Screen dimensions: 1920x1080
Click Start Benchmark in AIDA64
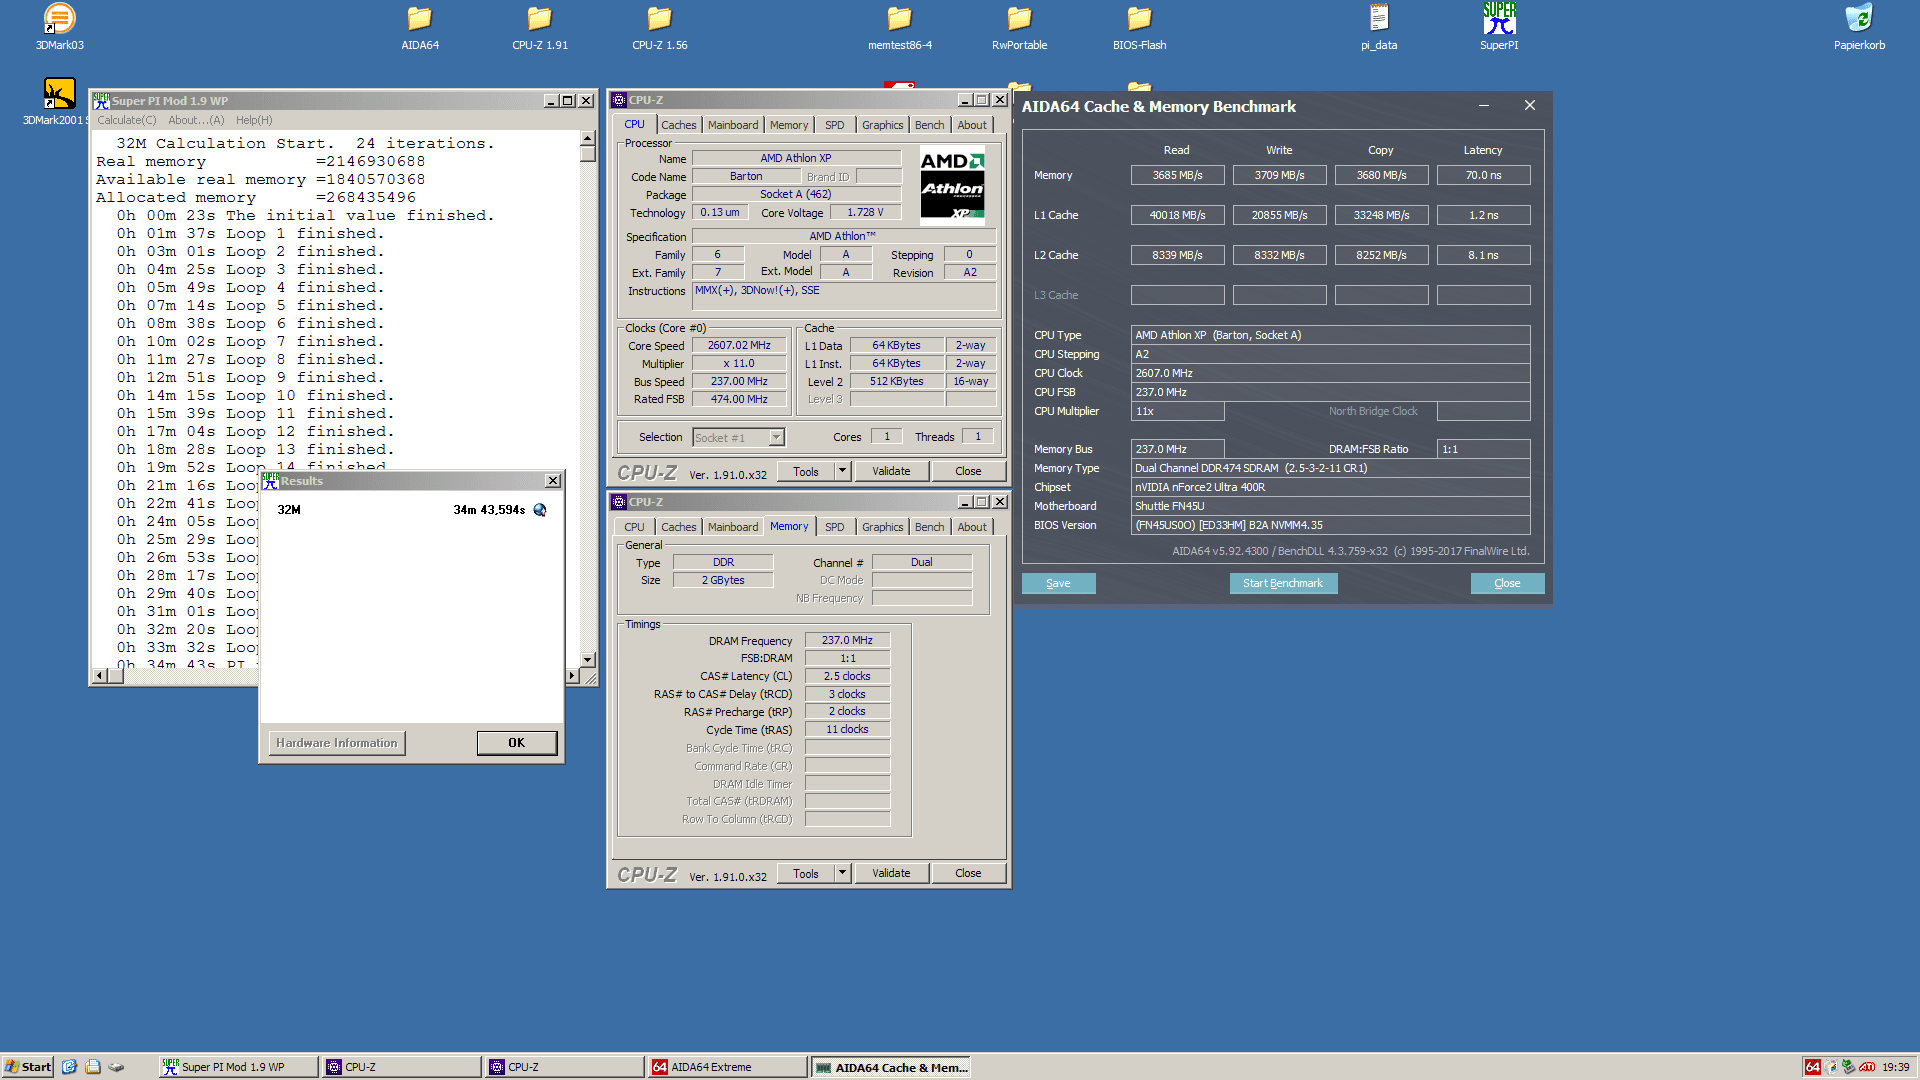tap(1283, 583)
